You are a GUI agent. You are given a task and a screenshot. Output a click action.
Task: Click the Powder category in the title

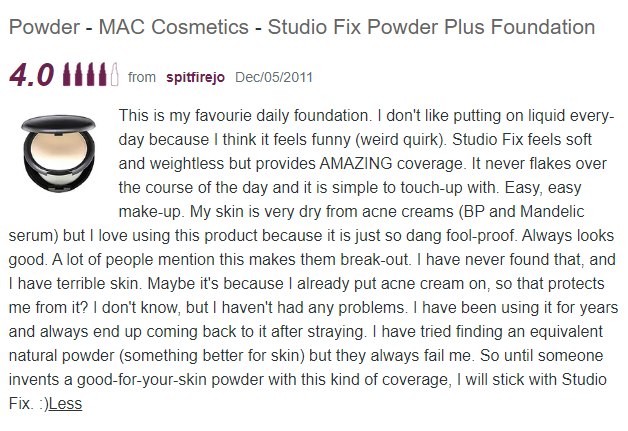[x=44, y=27]
